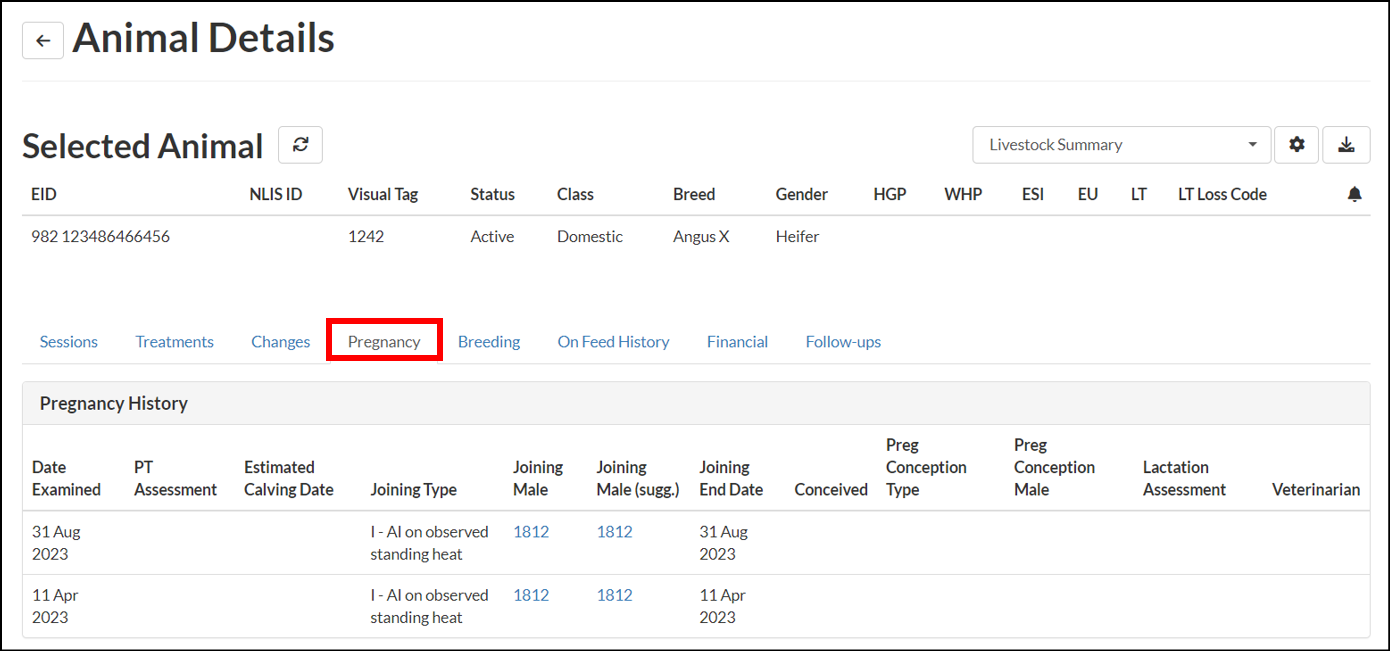Image resolution: width=1390 pixels, height=651 pixels.
Task: Go to the Breeding tab
Action: (489, 342)
